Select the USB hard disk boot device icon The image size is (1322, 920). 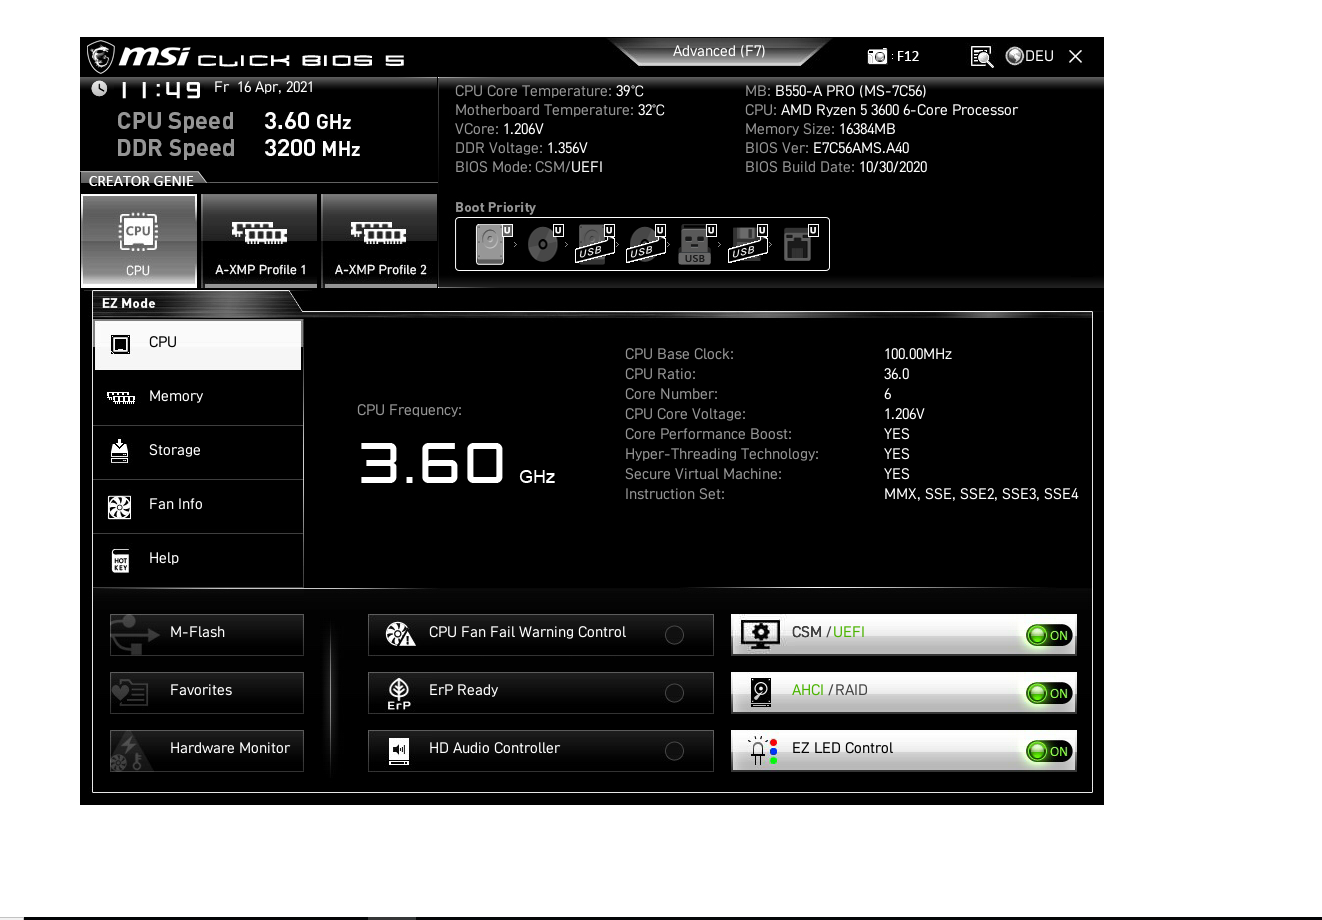pyautogui.click(x=595, y=244)
